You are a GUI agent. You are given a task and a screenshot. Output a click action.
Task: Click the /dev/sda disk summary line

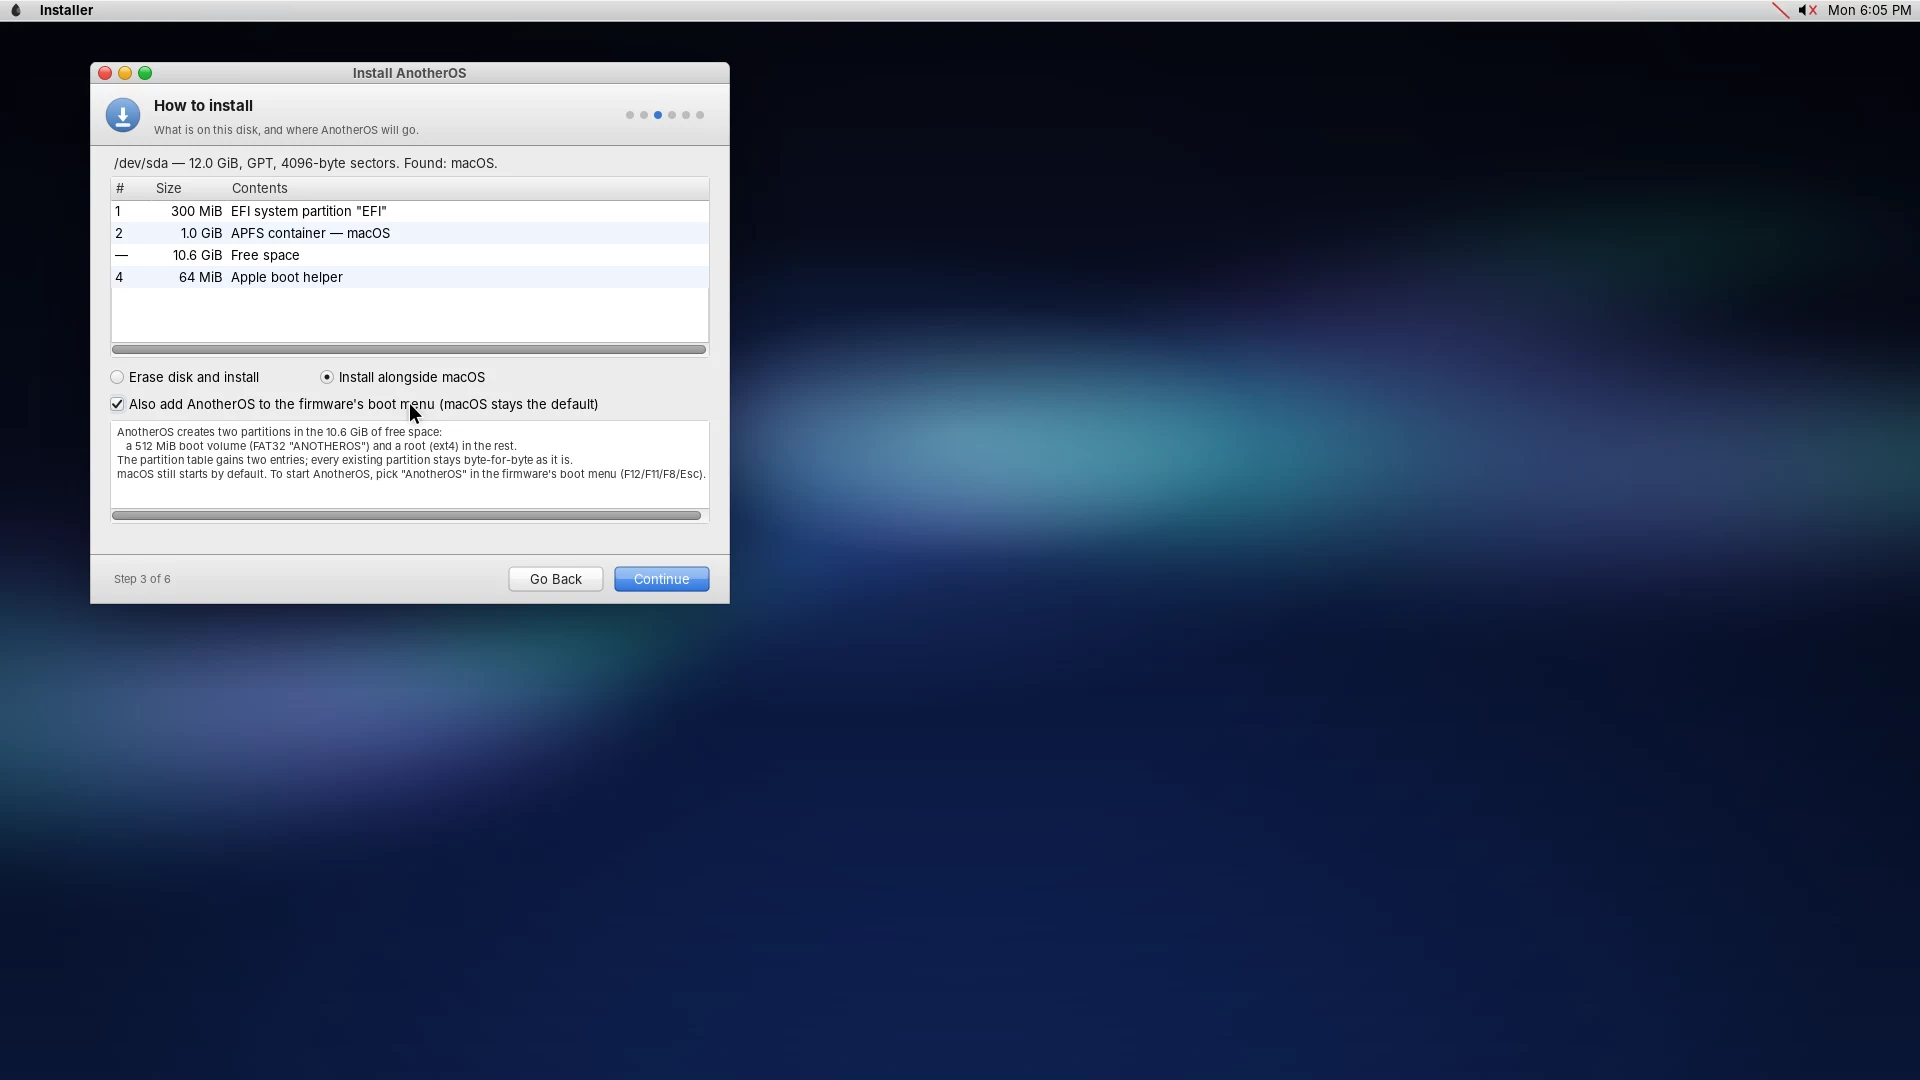pos(305,163)
